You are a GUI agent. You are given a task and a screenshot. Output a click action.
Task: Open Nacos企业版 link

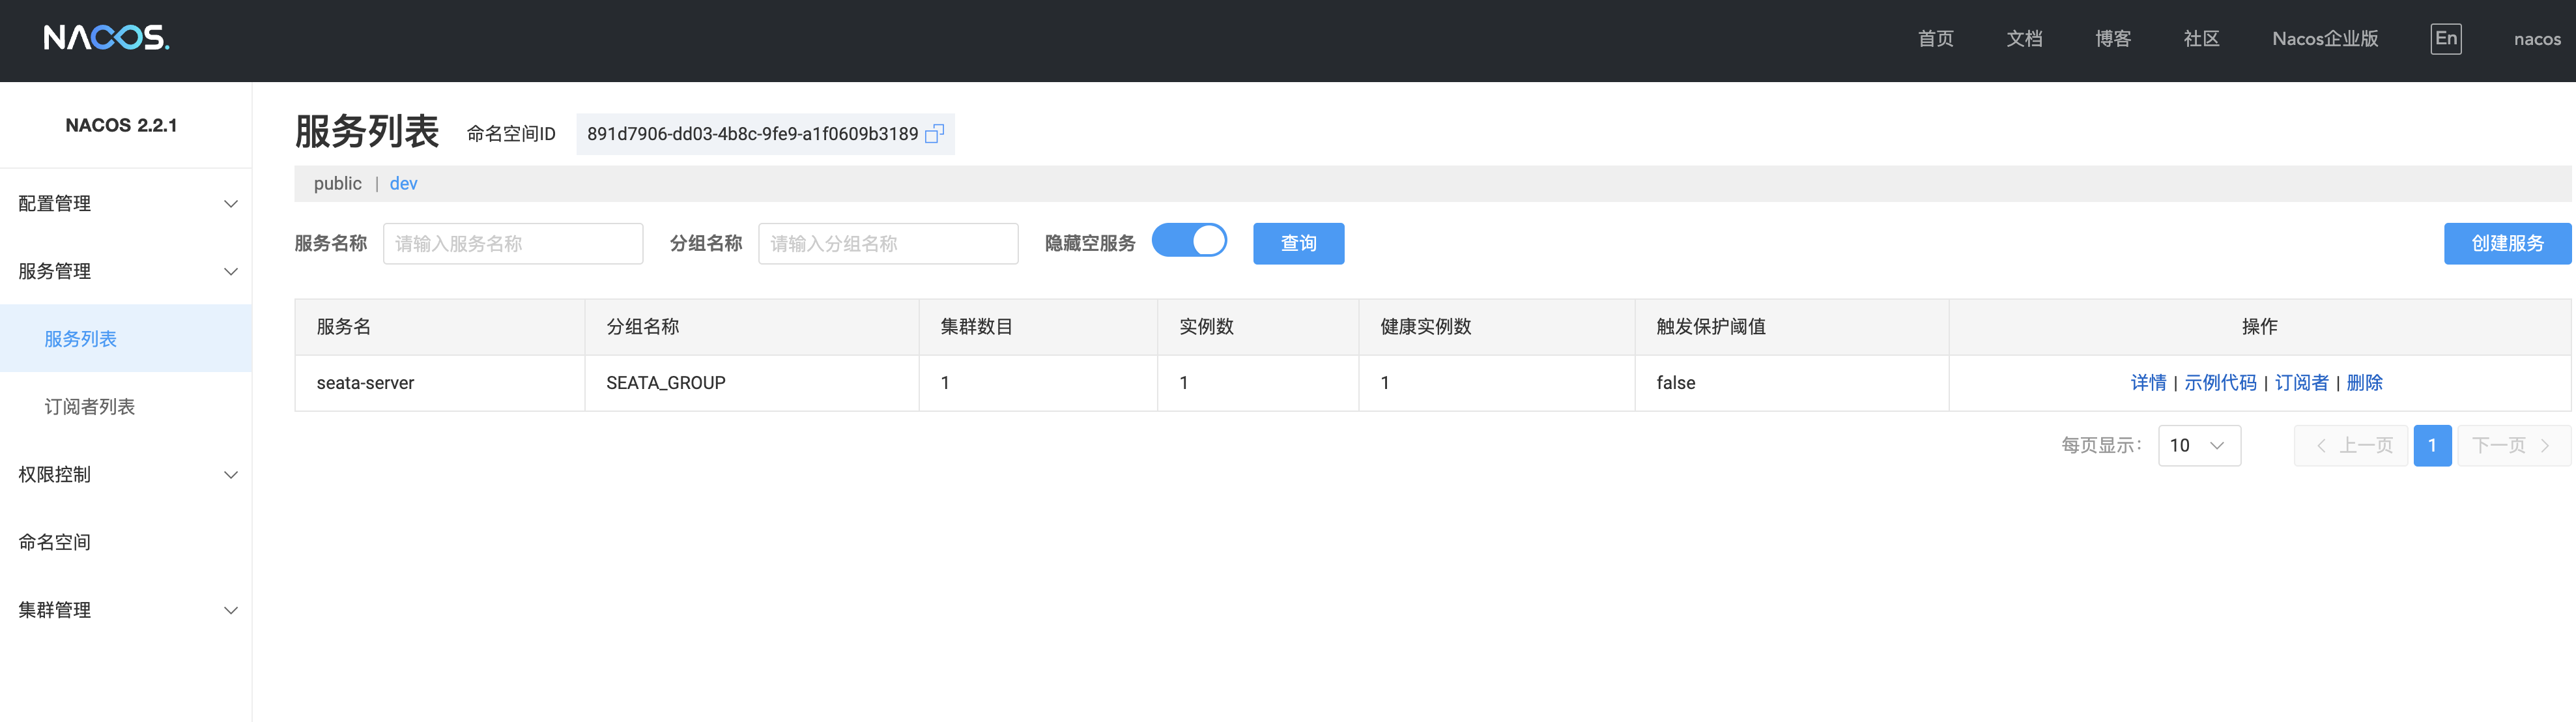pyautogui.click(x=2325, y=39)
